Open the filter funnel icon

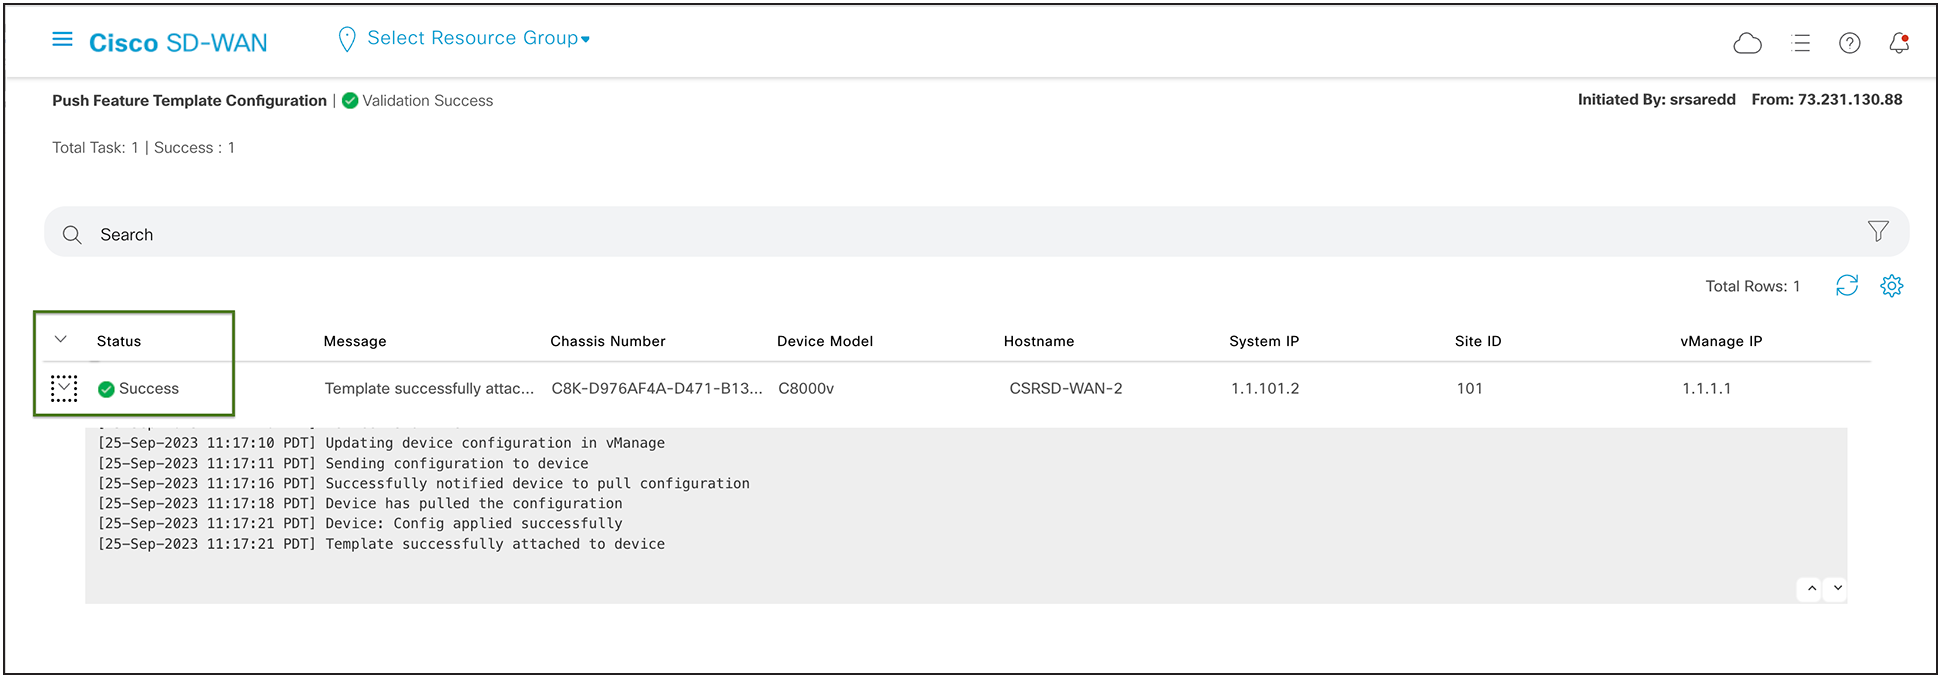(x=1878, y=232)
